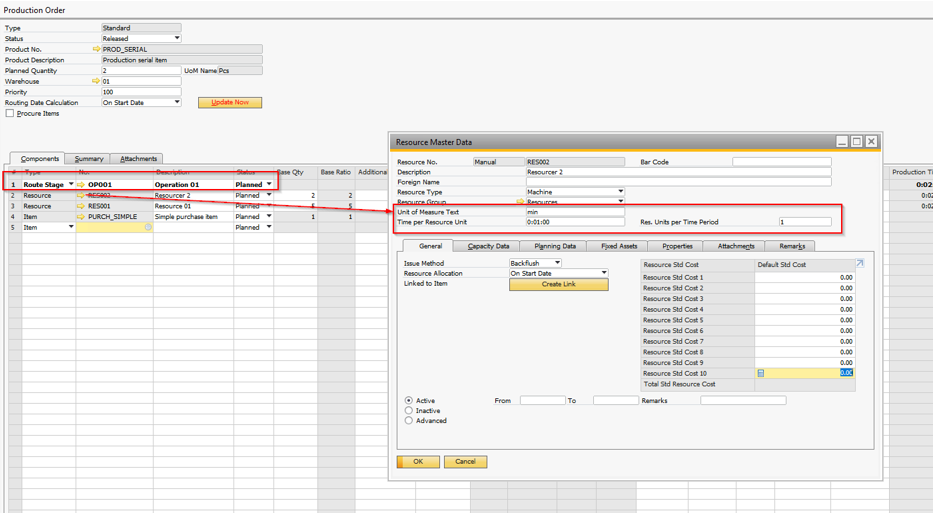The image size is (939, 514).
Task: Click the Time per Resource Unit field
Action: tap(575, 222)
